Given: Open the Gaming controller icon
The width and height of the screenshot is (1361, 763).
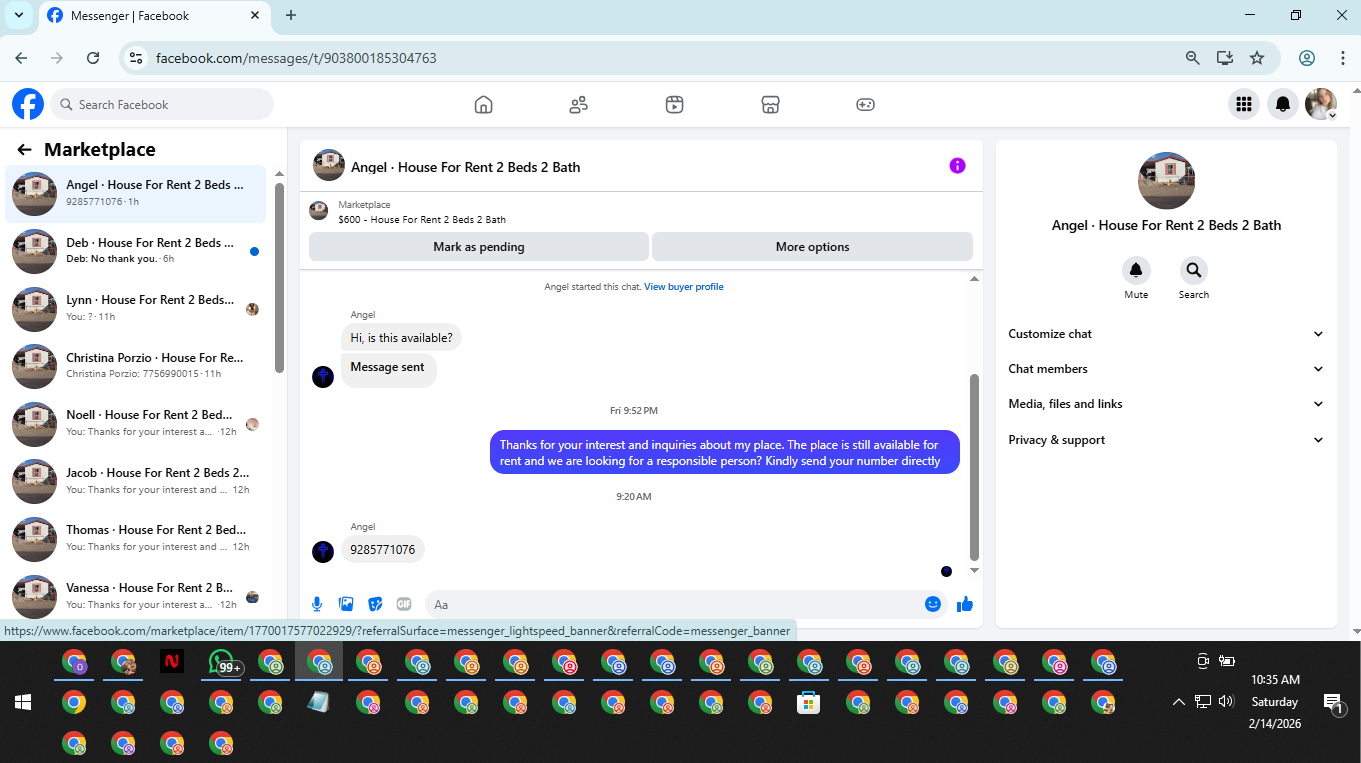Looking at the screenshot, I should pos(865,104).
